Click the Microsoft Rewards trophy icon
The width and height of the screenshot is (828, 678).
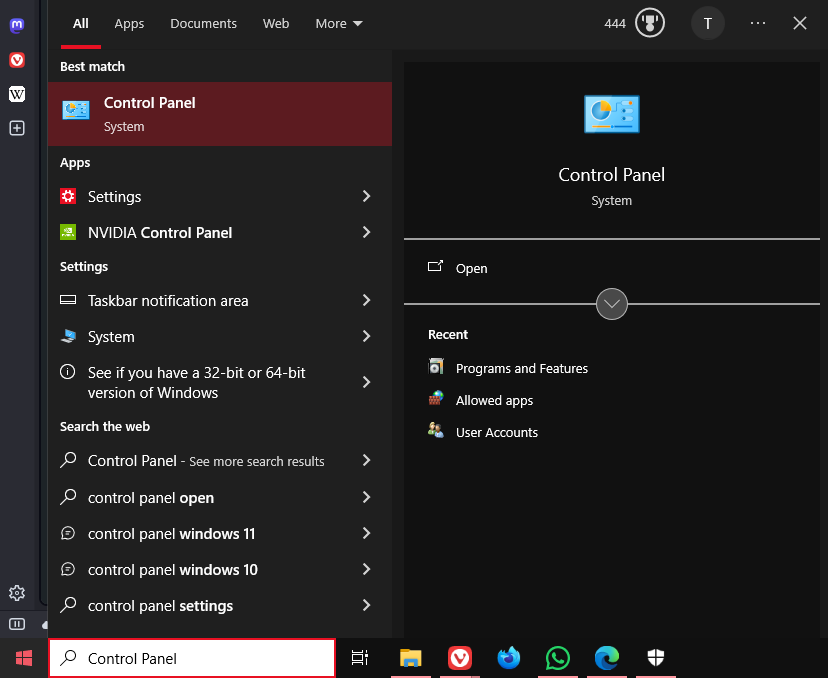pos(649,22)
